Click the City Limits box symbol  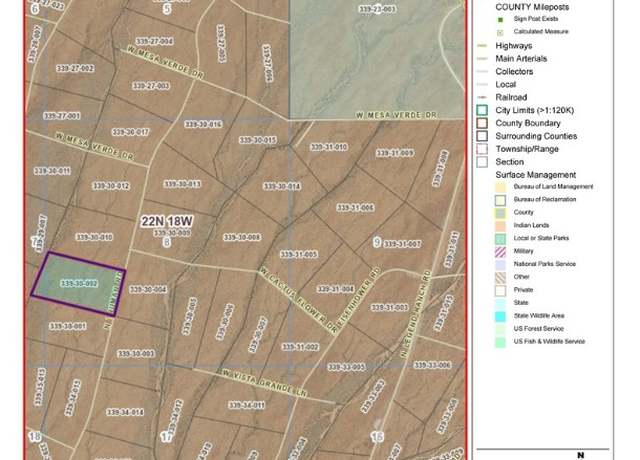coord(482,110)
